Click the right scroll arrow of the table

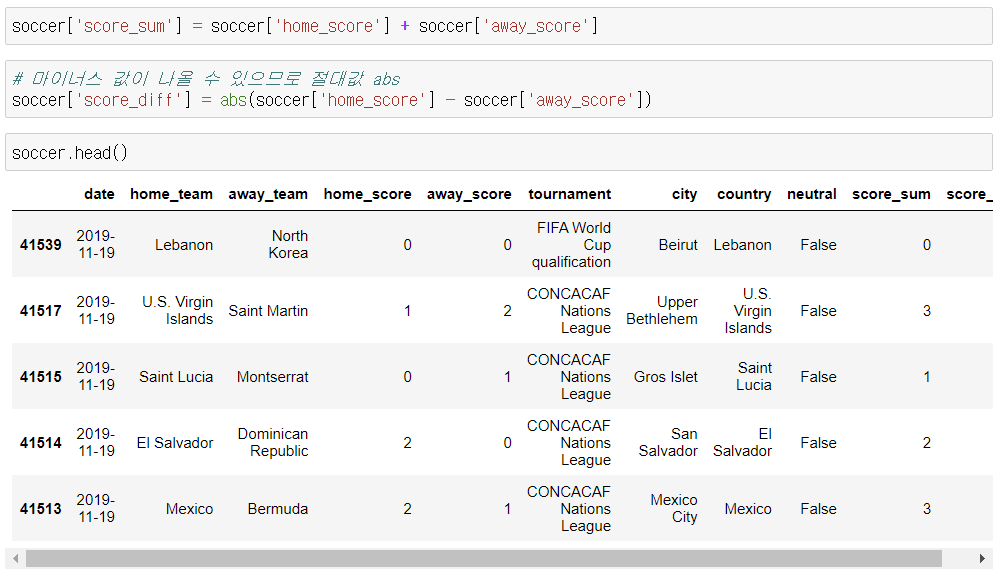coord(982,559)
